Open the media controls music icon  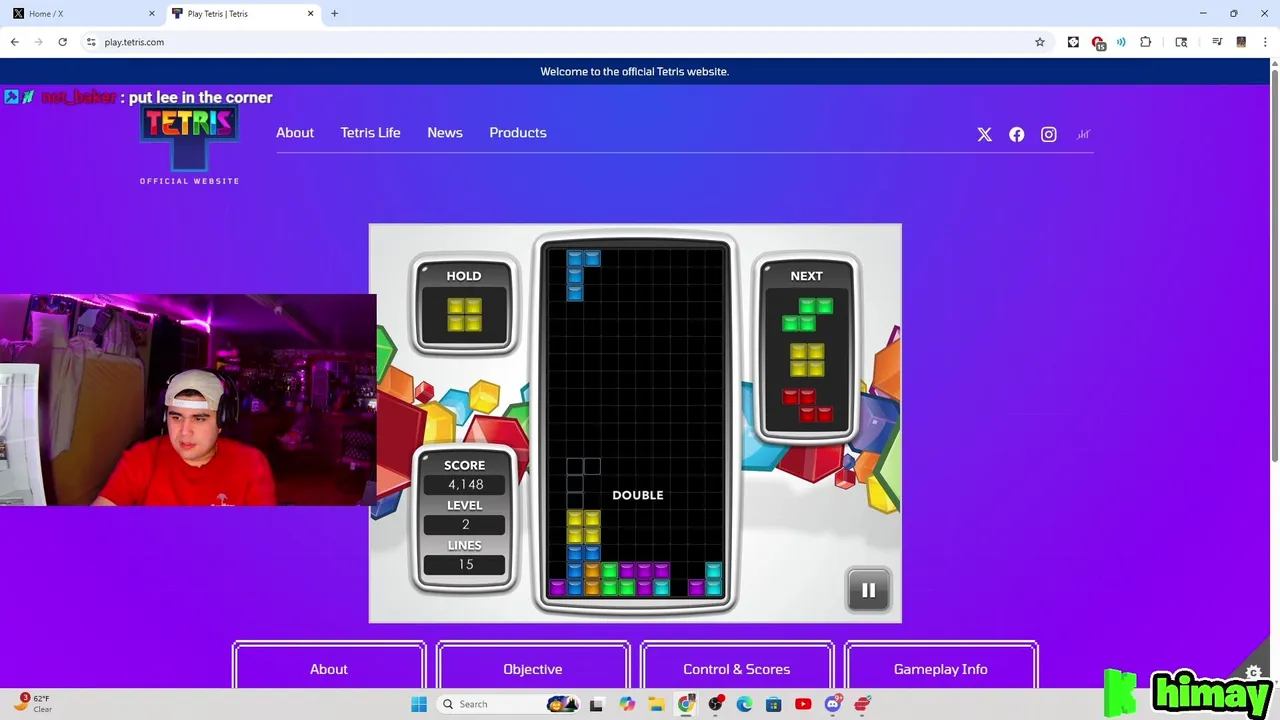click(1217, 42)
